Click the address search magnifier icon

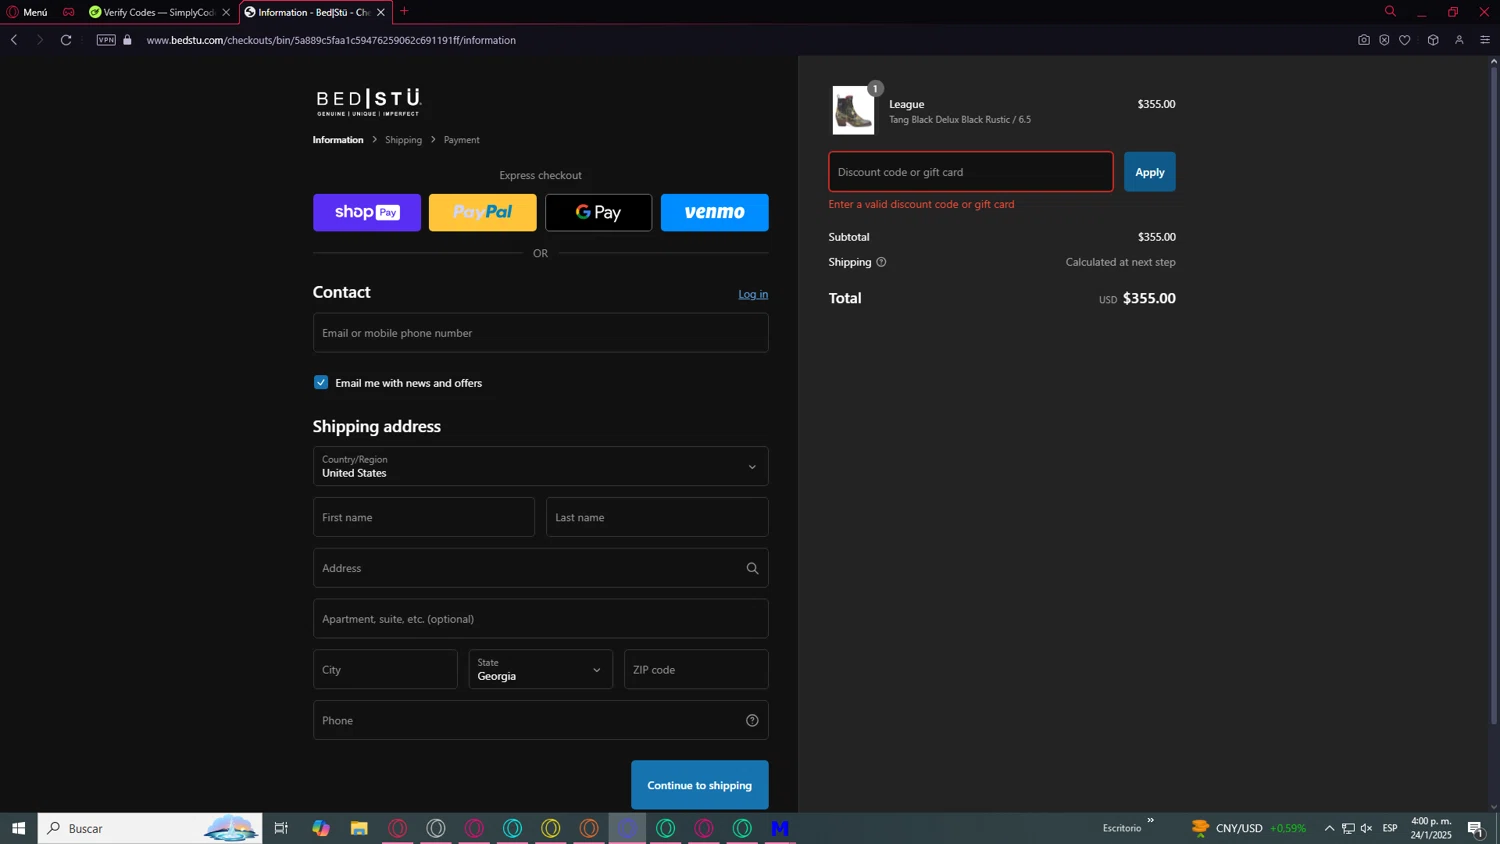point(752,568)
